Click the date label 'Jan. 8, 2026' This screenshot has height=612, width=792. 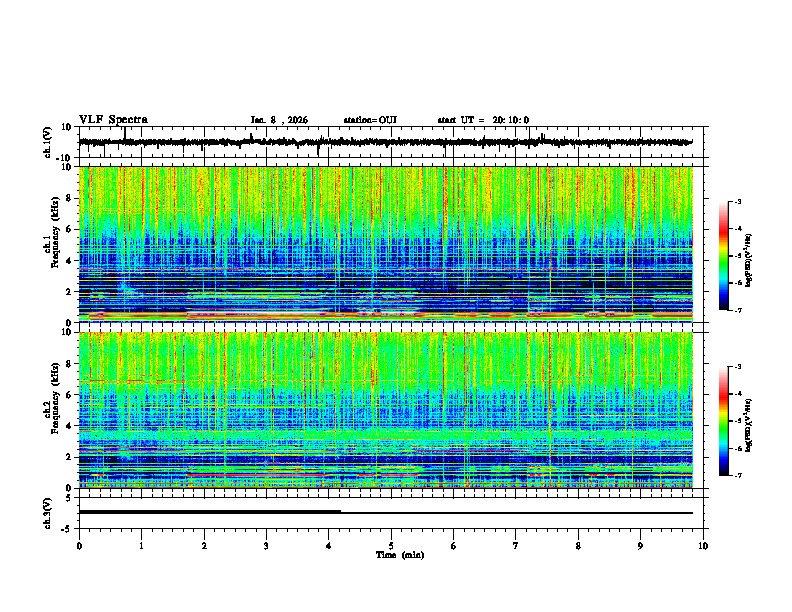[279, 120]
